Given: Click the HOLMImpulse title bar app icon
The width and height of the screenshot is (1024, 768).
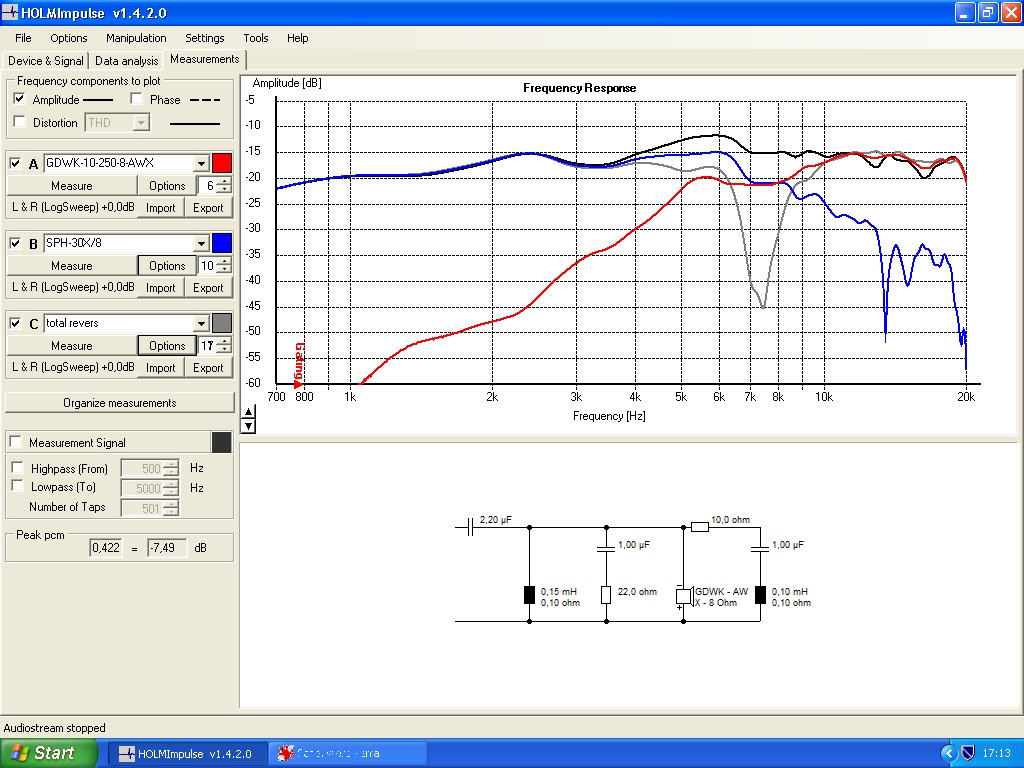Looking at the screenshot, I should [x=10, y=12].
